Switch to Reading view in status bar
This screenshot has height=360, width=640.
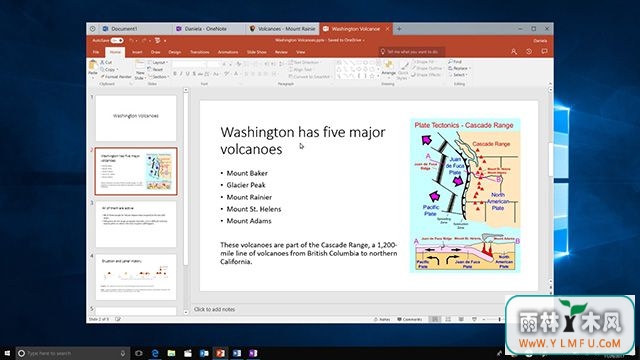(461, 319)
